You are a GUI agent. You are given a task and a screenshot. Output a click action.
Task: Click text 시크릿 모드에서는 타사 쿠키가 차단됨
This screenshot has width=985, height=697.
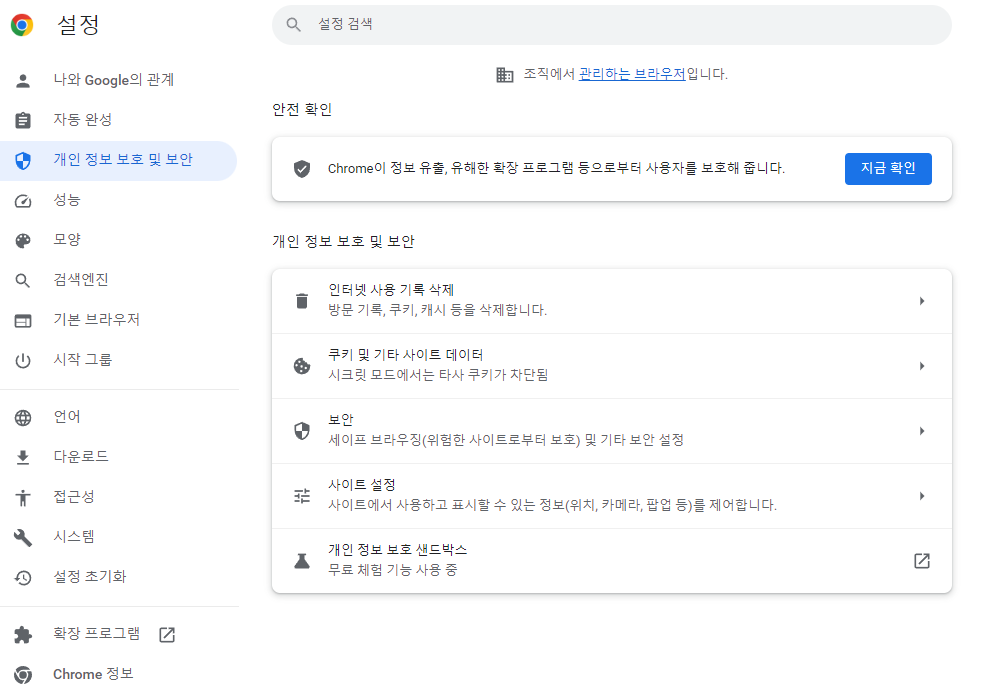[438, 375]
